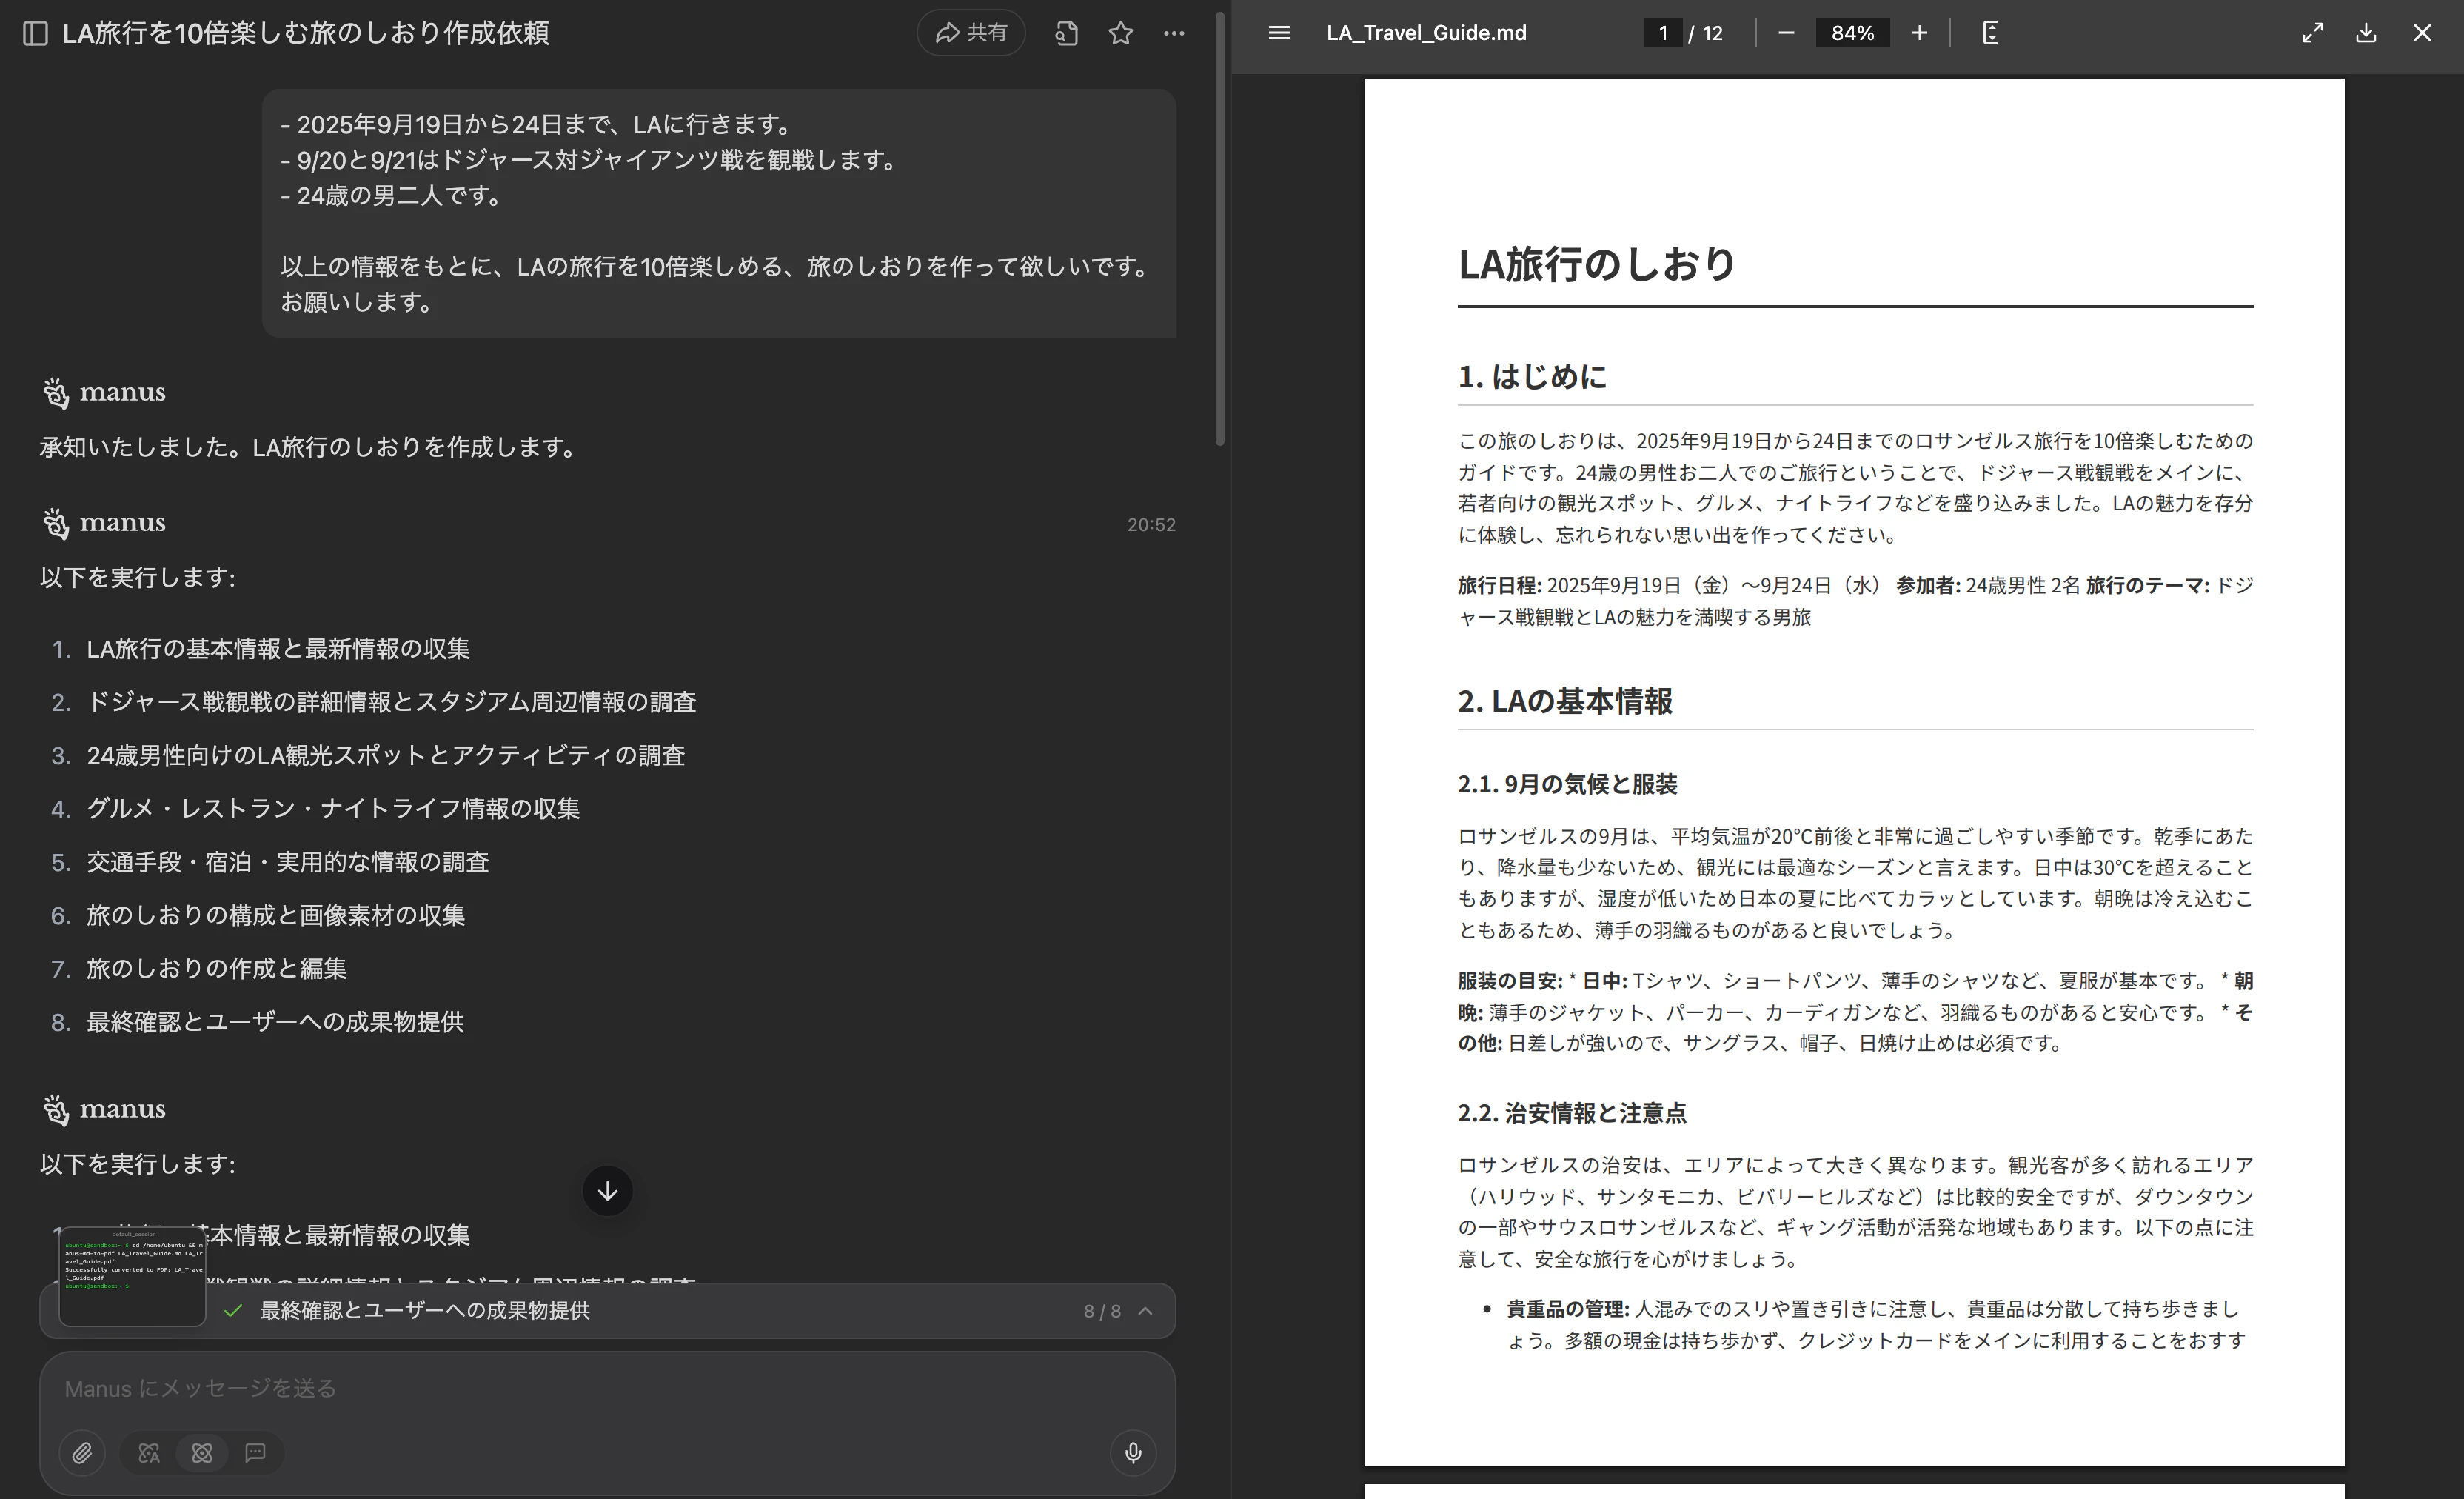
Task: Start voice input with the microphone icon
Action: (1133, 1453)
